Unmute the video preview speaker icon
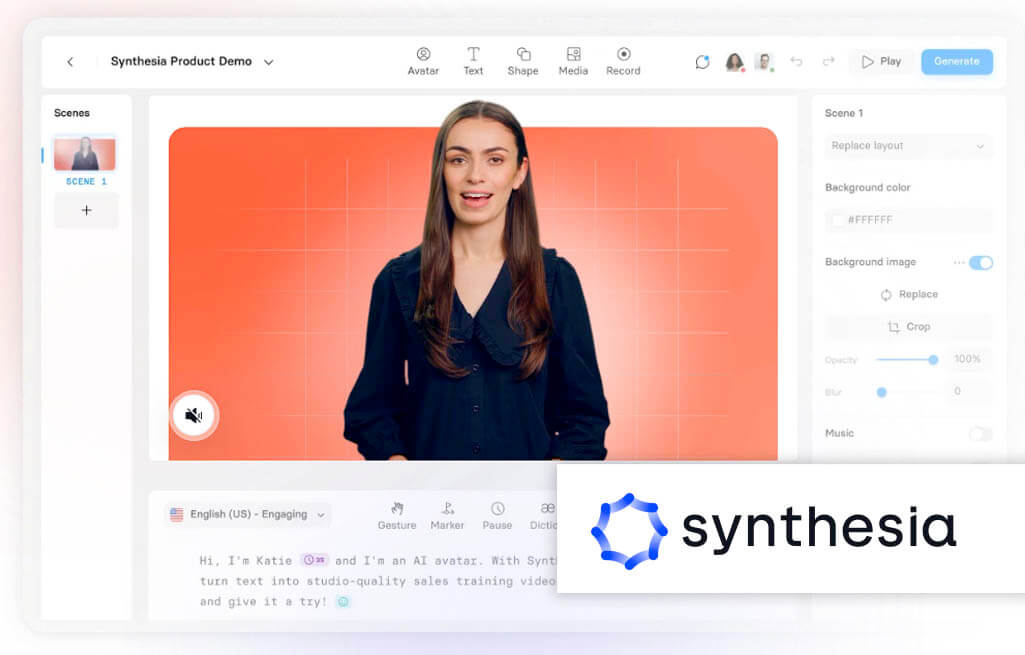Screen dimensions: 1025x655 [x=194, y=415]
